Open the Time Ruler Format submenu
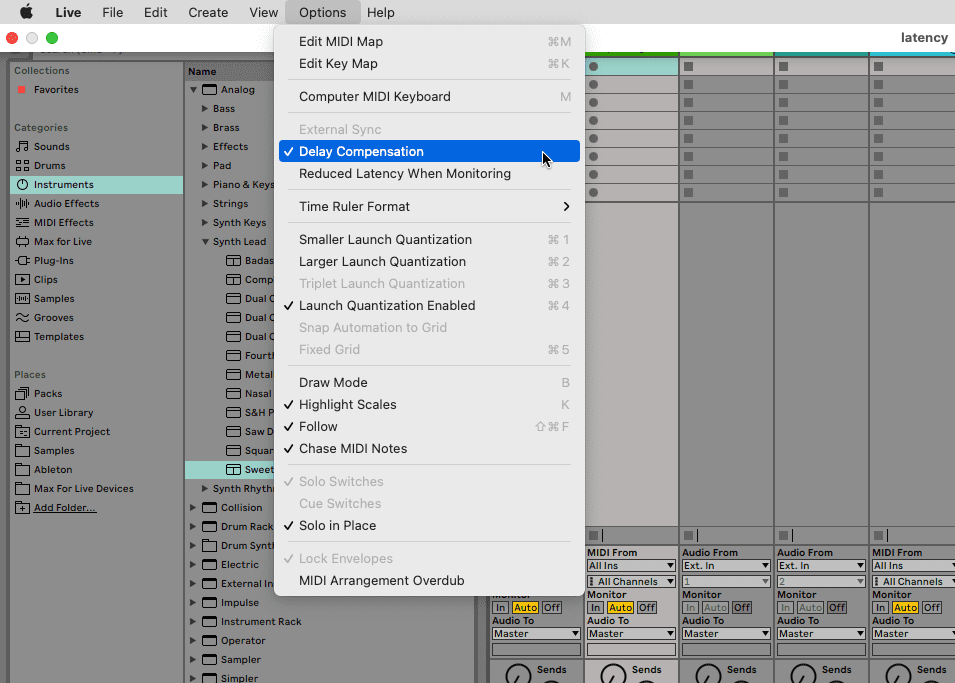Screen dimensions: 955x683 tap(429, 207)
